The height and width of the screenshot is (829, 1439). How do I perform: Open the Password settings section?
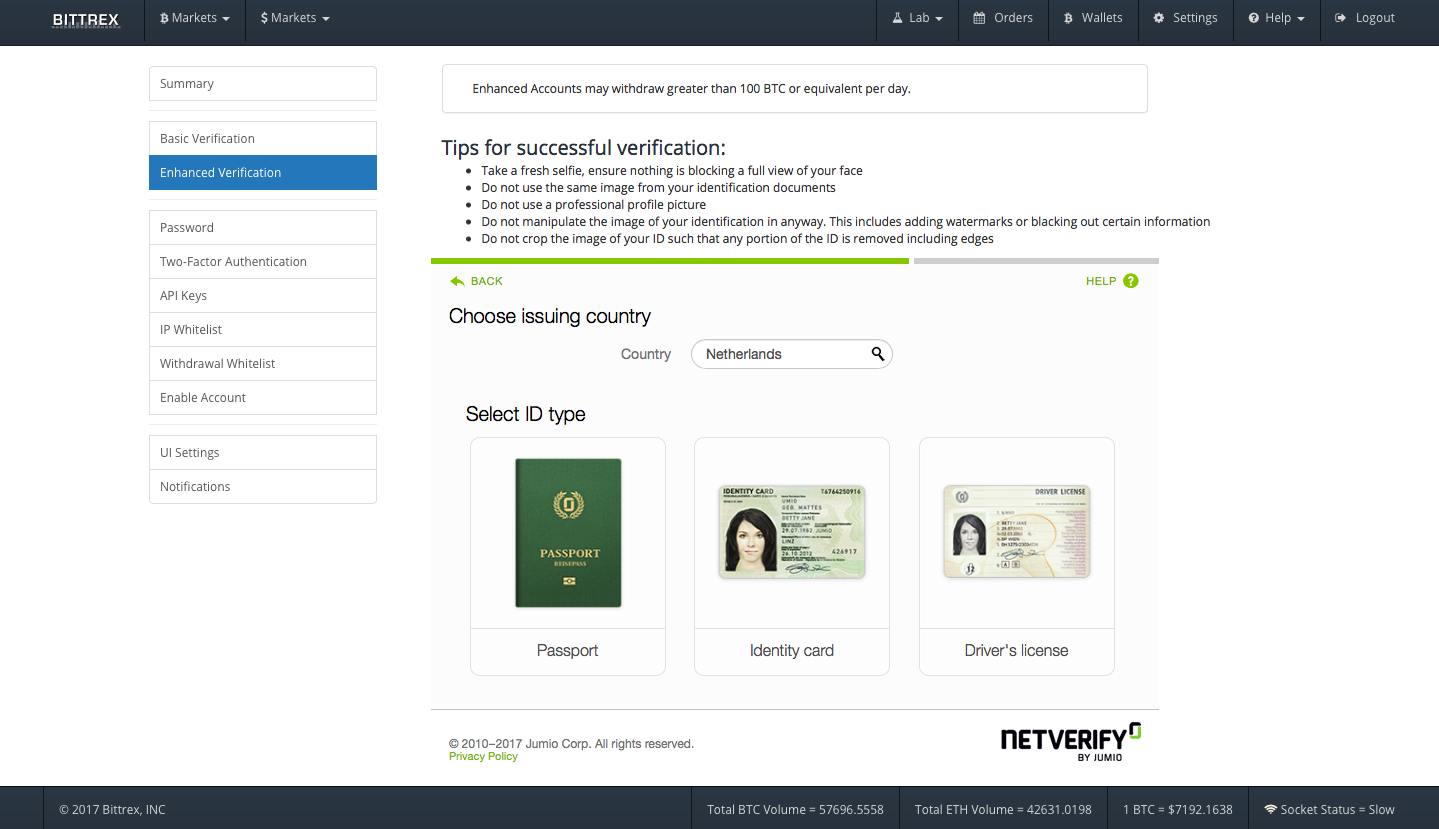[263, 227]
